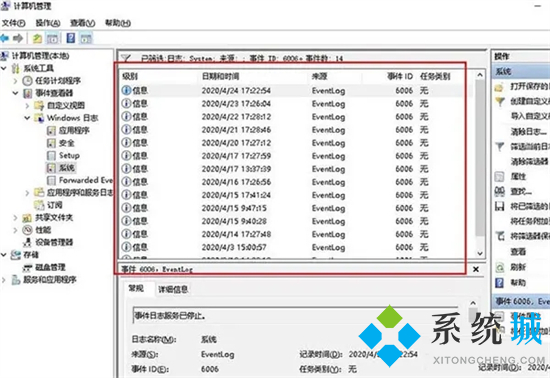Click the 事件查看器 icon in the tree
Viewport: 550px width, 378px height.
[x=28, y=93]
